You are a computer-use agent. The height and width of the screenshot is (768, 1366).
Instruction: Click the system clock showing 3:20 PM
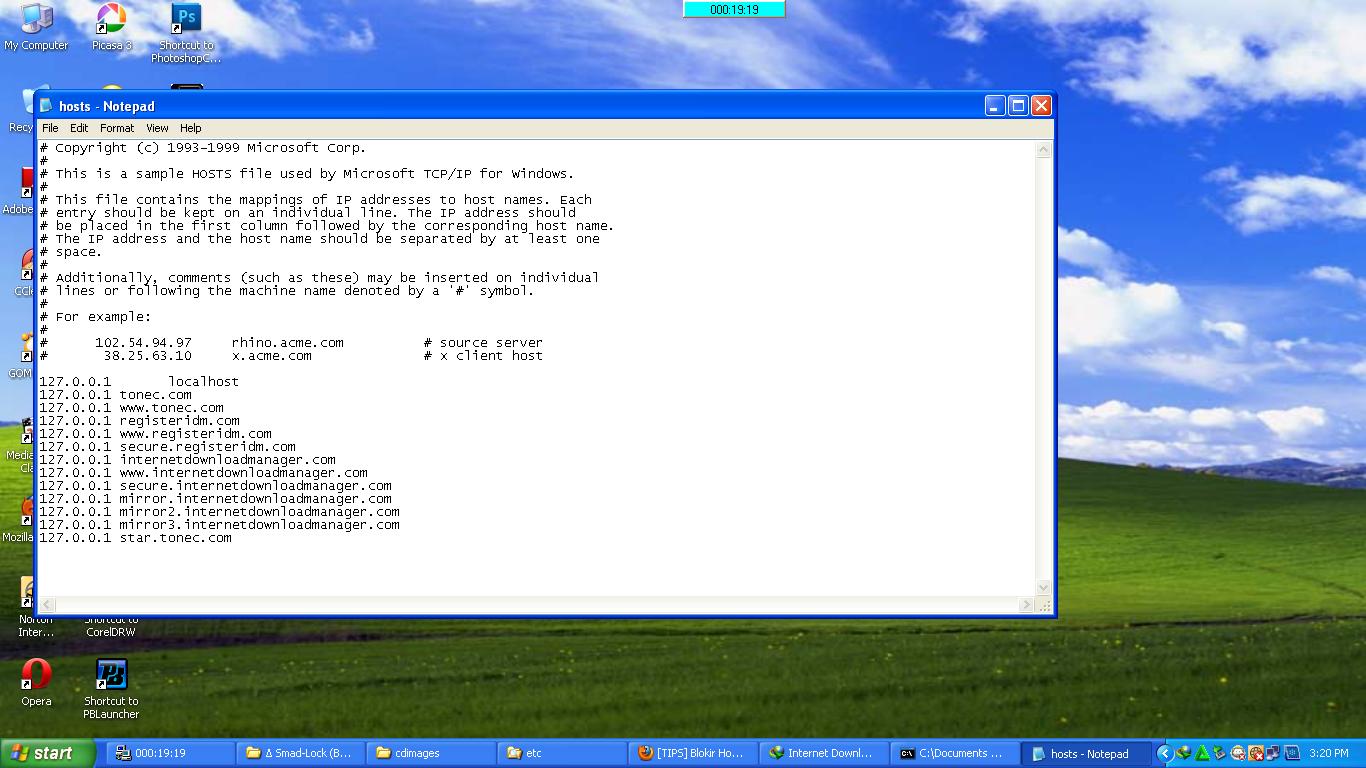point(1329,753)
